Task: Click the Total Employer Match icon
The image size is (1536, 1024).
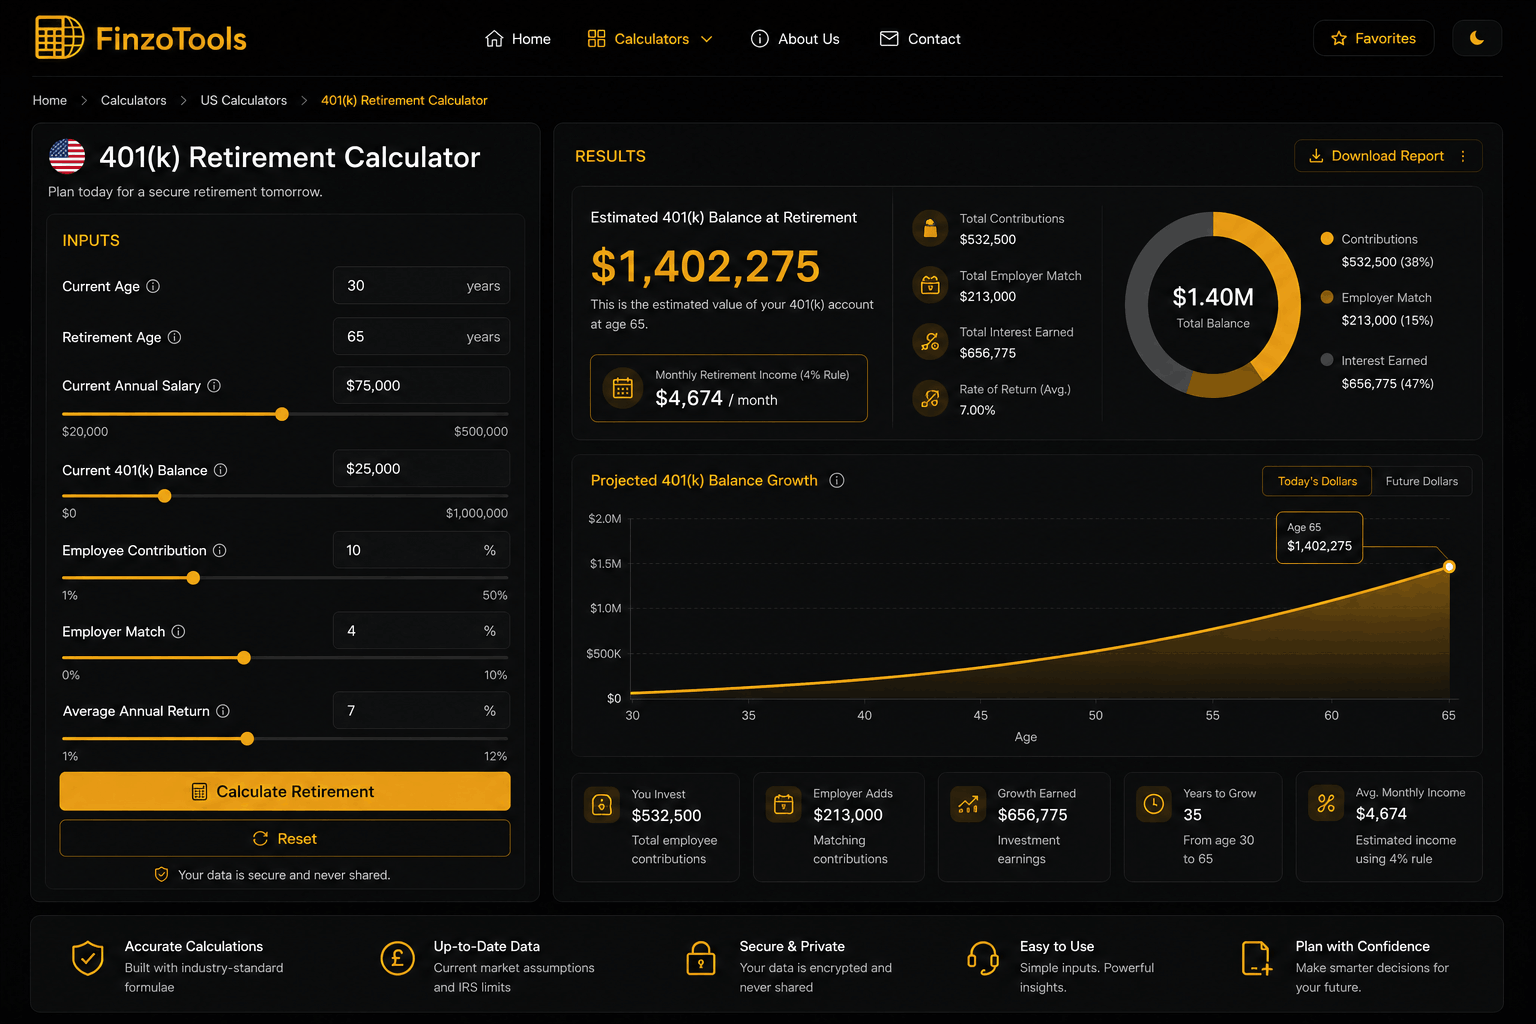Action: (930, 285)
